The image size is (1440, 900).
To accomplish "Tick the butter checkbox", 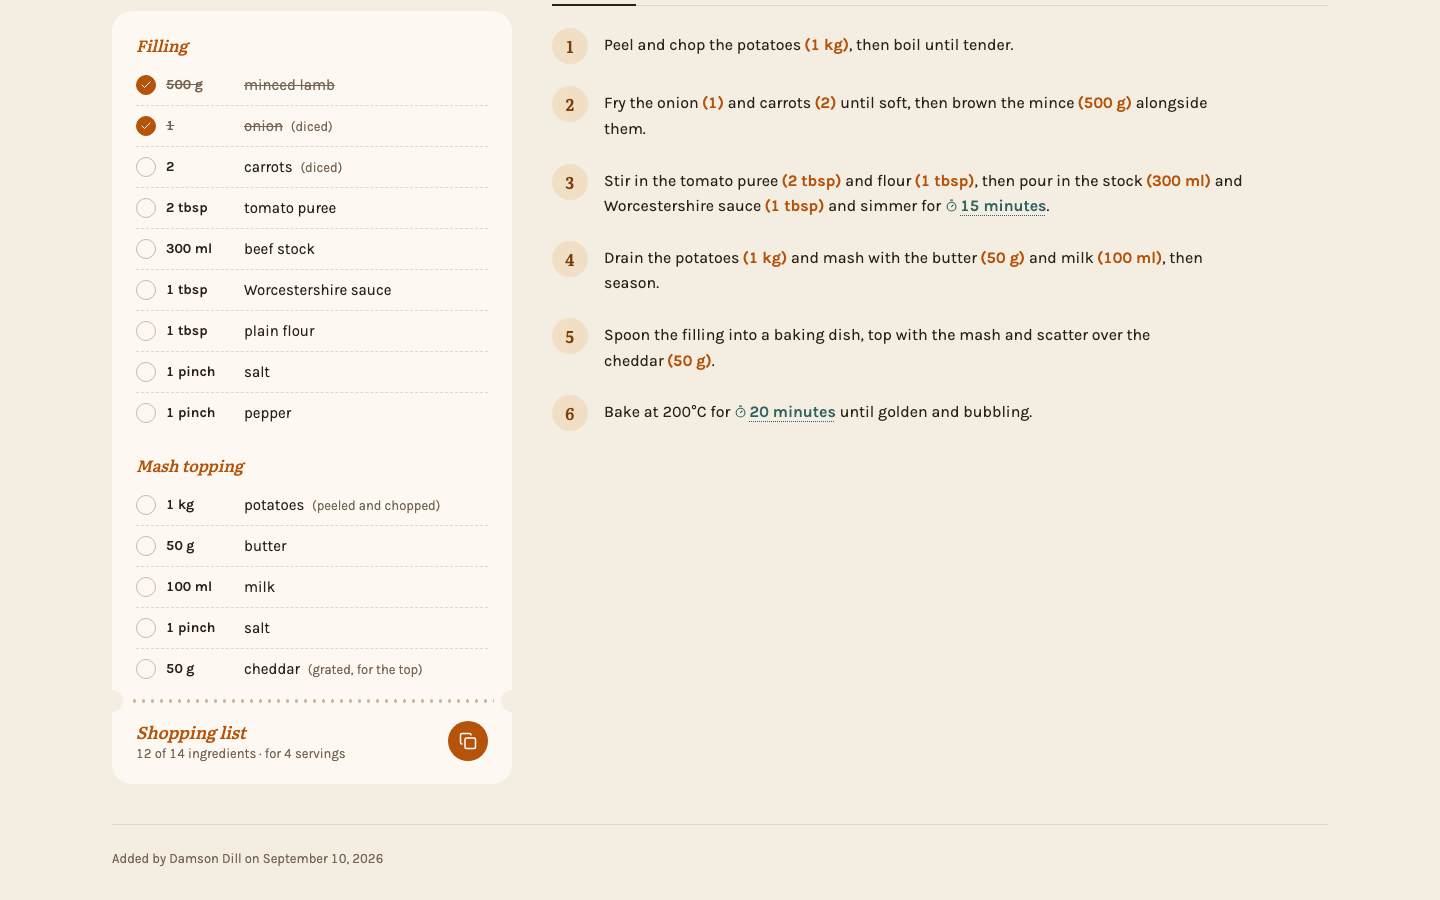I will 146,546.
